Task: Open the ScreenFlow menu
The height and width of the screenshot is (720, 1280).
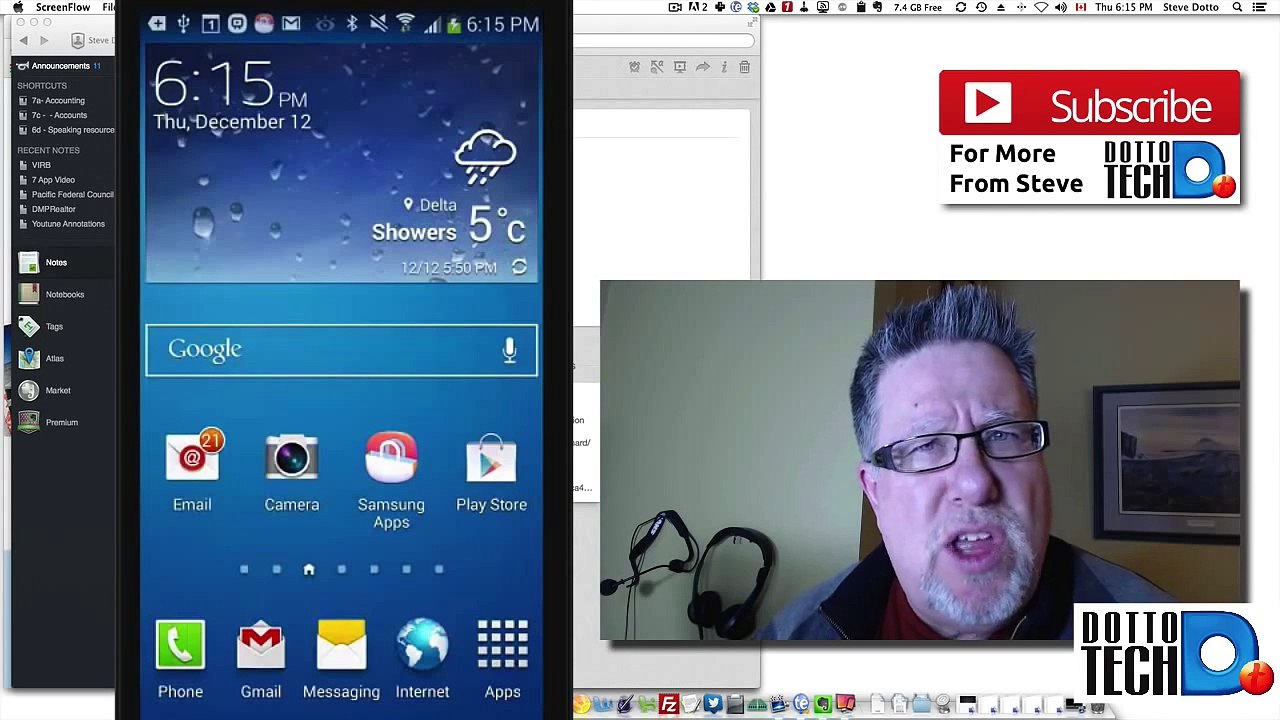Action: 63,7
